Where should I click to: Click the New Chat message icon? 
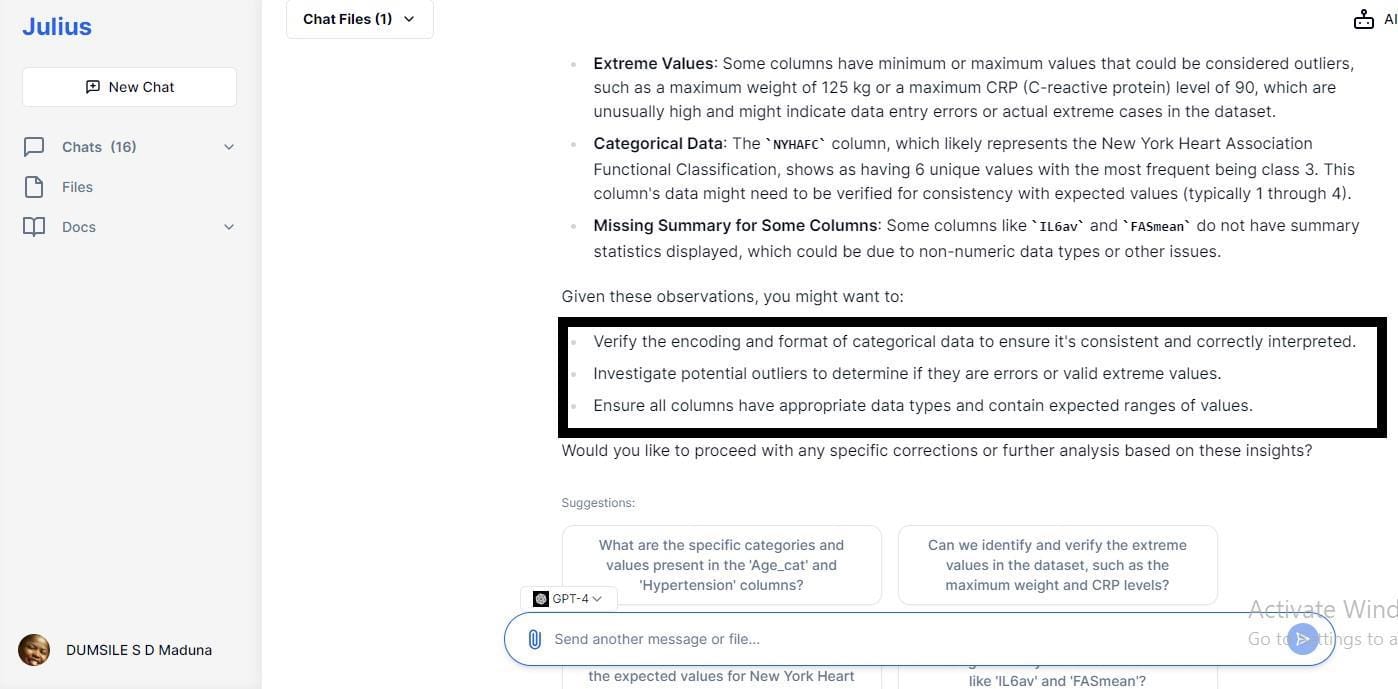(93, 87)
